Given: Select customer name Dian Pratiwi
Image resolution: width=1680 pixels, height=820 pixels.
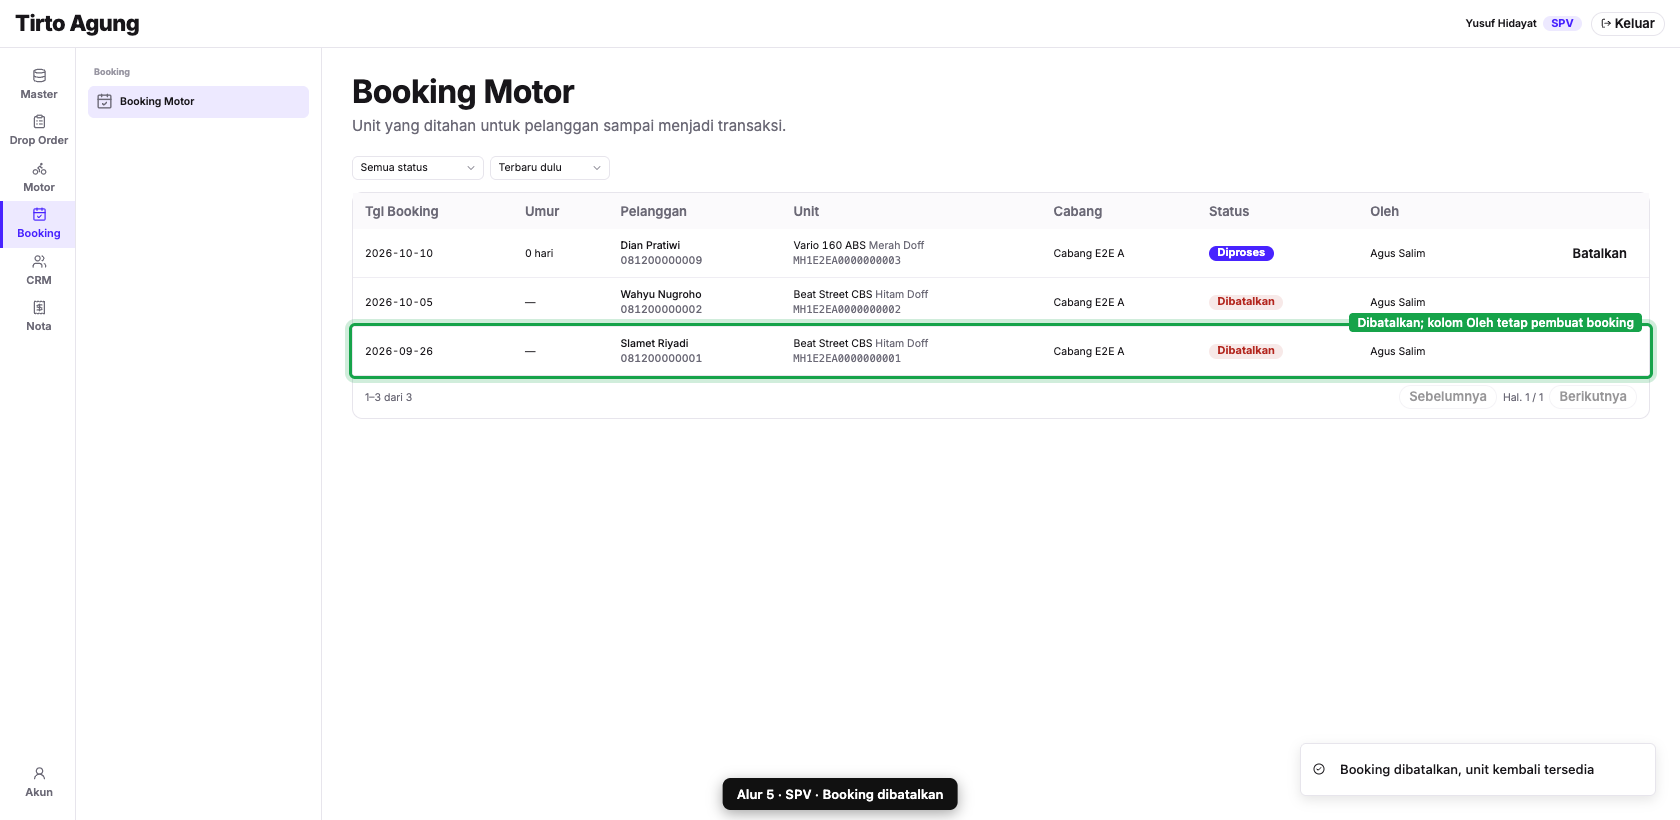Looking at the screenshot, I should [x=650, y=245].
